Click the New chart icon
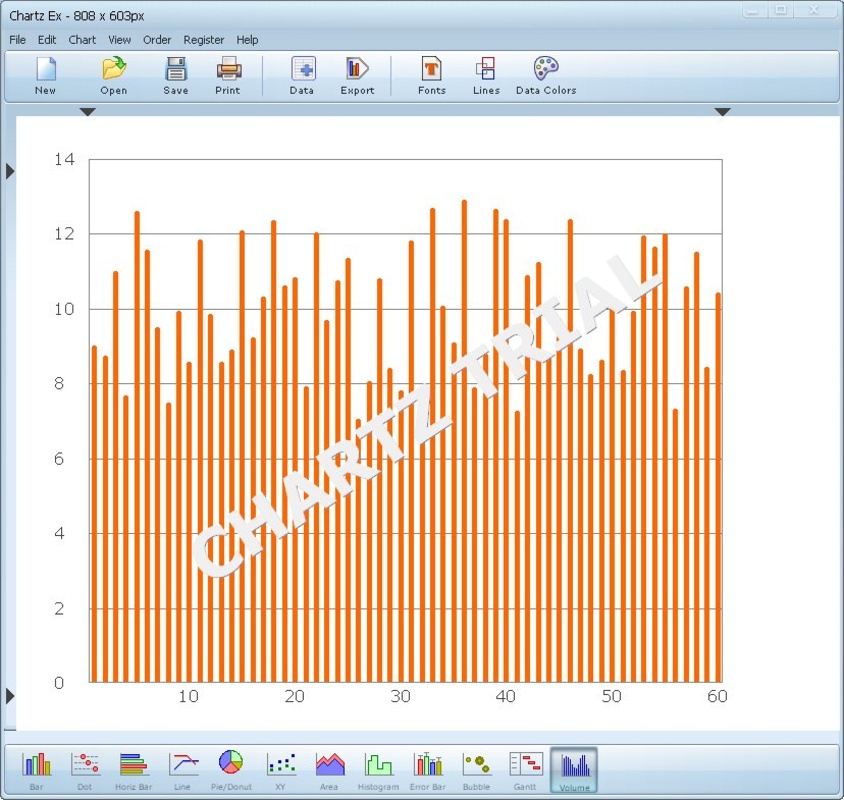This screenshot has height=800, width=844. pyautogui.click(x=45, y=75)
